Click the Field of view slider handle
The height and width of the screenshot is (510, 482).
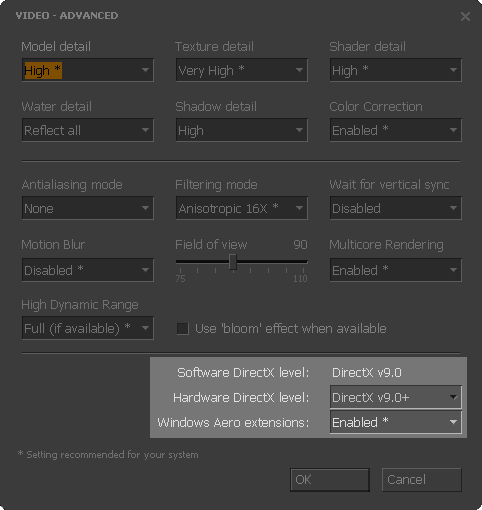(233, 262)
